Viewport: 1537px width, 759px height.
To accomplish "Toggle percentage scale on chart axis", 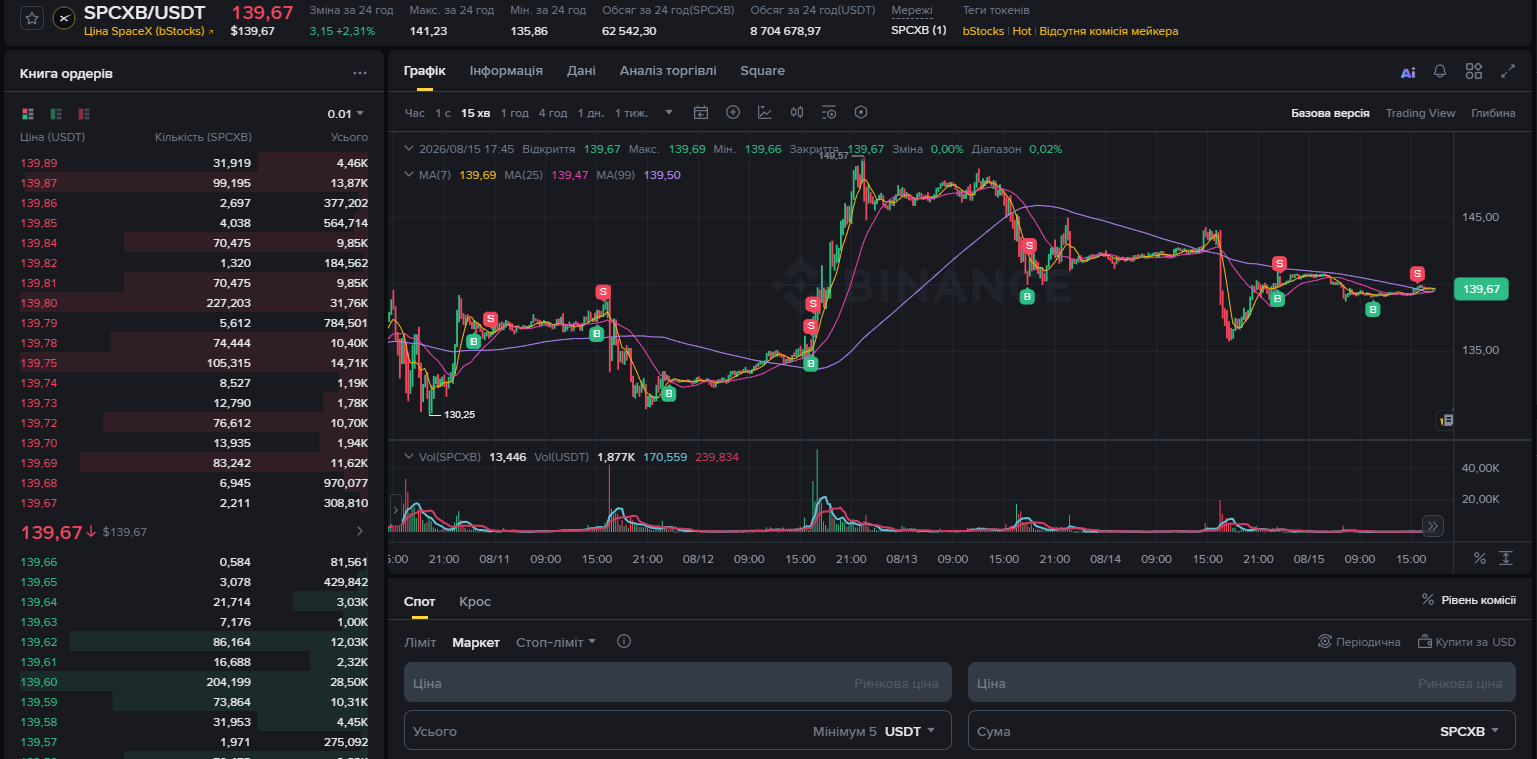I will click(1479, 557).
